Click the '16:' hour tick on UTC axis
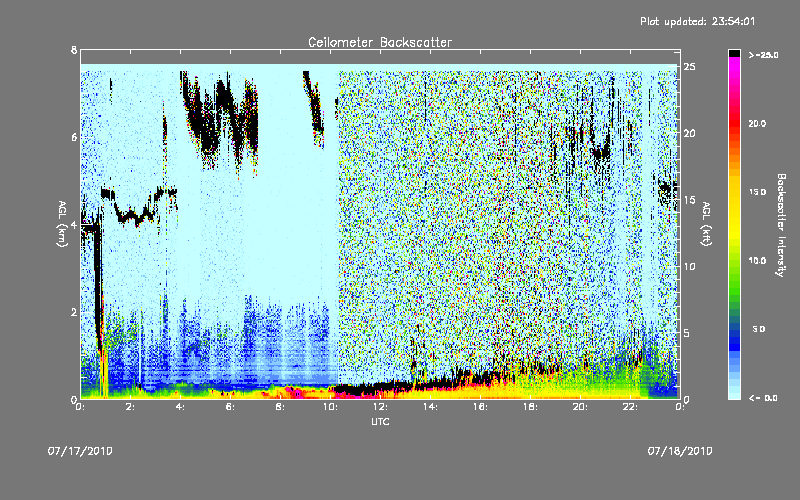Screen dimensions: 800x500 (480, 407)
